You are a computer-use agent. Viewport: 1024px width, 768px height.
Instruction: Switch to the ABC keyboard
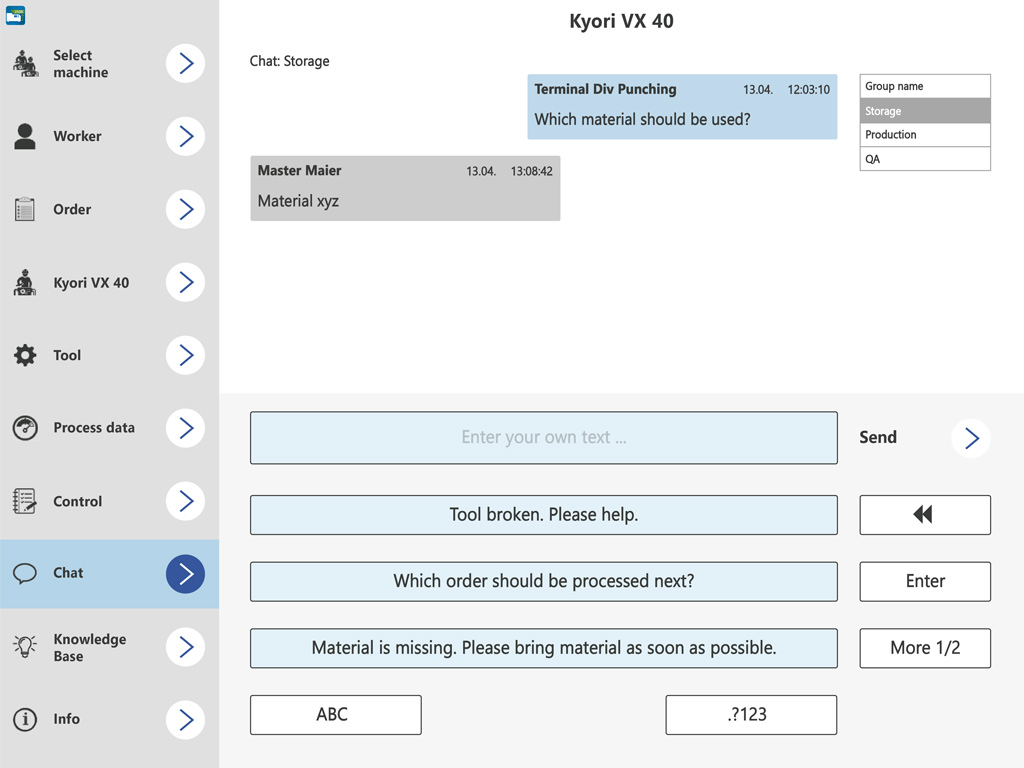point(335,715)
